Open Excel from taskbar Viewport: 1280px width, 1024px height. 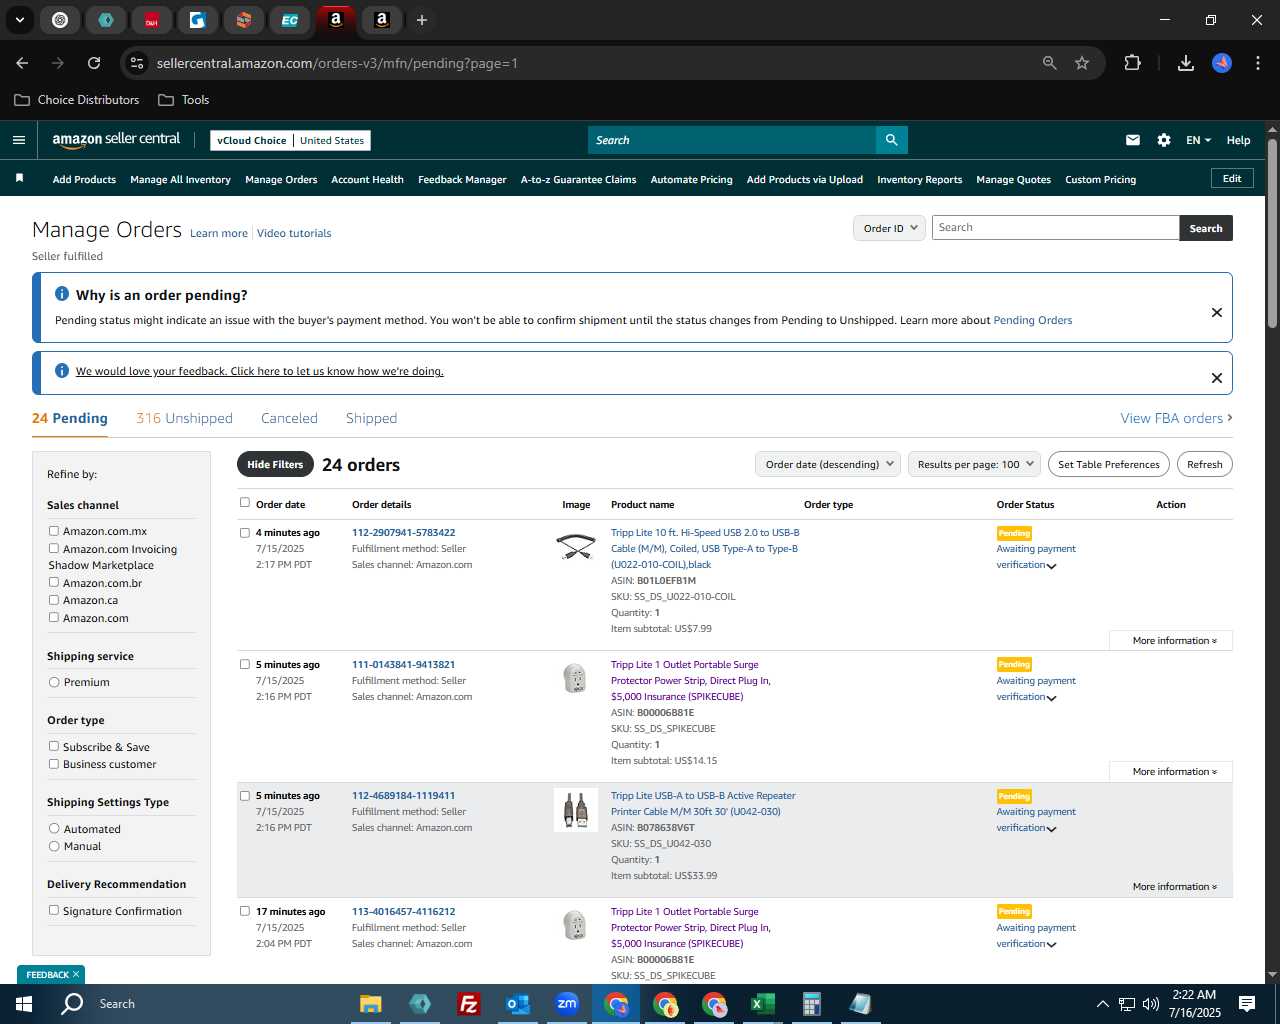pyautogui.click(x=762, y=1003)
